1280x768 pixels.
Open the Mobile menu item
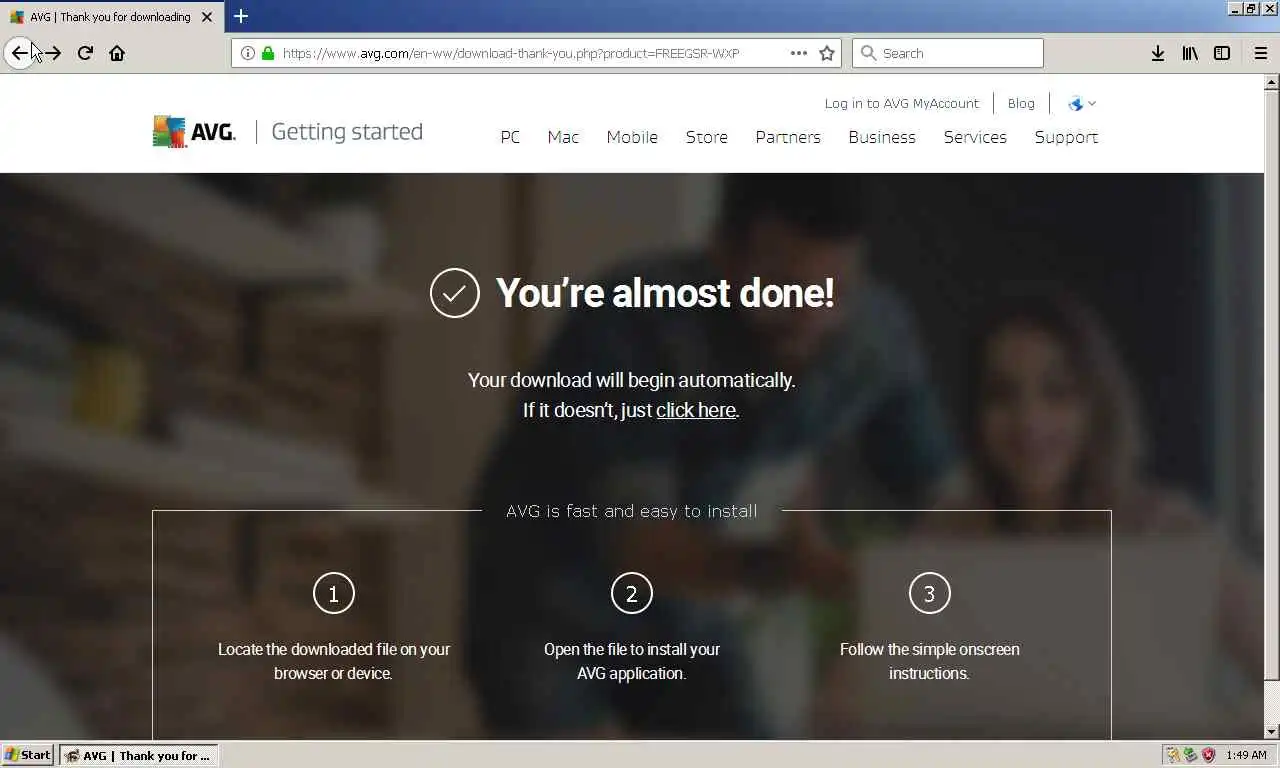click(632, 137)
